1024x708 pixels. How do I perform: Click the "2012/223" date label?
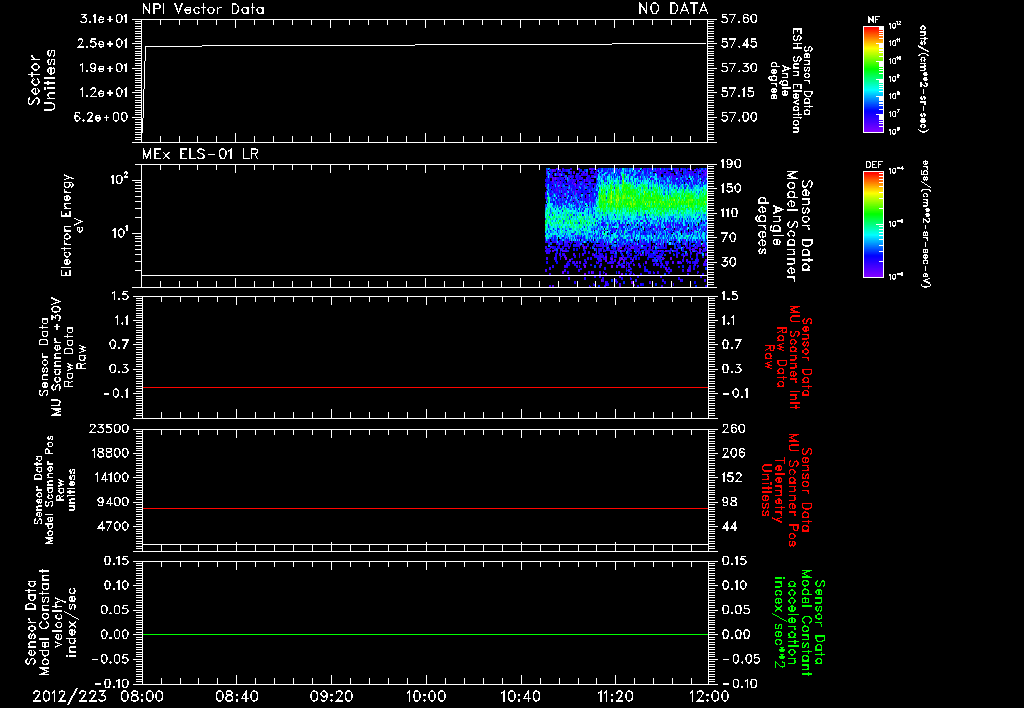pyautogui.click(x=69, y=696)
